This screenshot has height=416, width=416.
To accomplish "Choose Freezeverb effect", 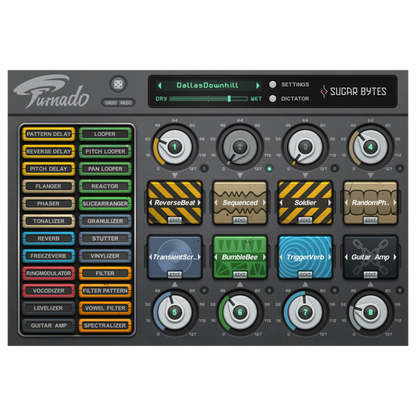I will [49, 256].
